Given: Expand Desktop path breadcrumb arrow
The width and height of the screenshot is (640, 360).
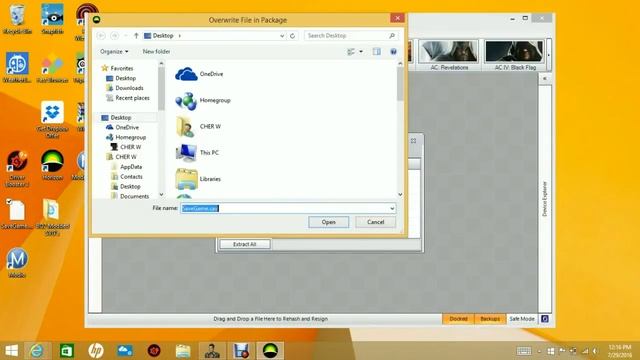Looking at the screenshot, I should 180,36.
